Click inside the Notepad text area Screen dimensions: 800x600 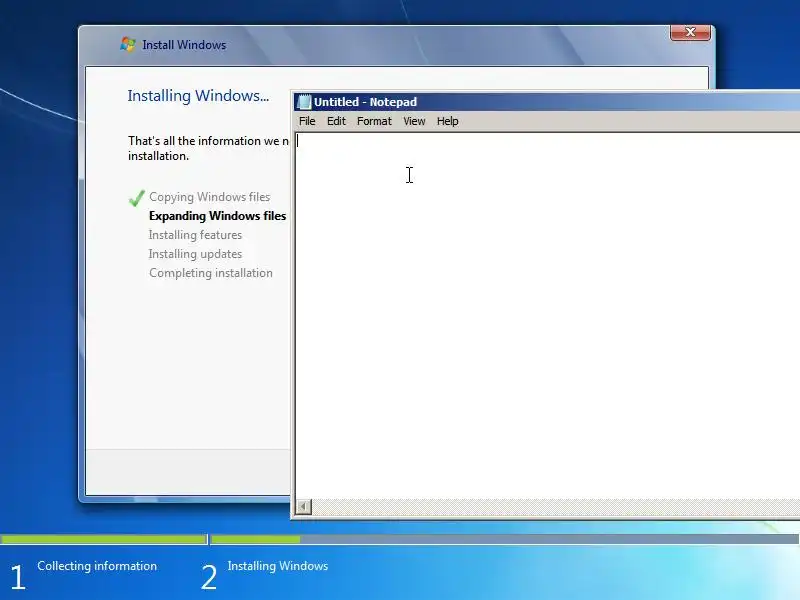[x=547, y=315]
